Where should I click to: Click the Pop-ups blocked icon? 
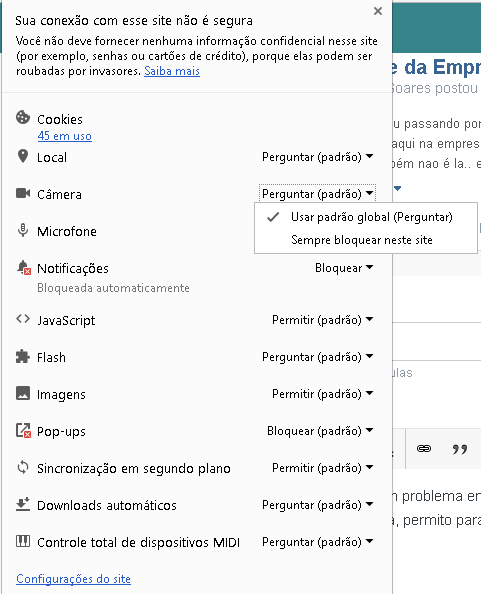pos(23,431)
